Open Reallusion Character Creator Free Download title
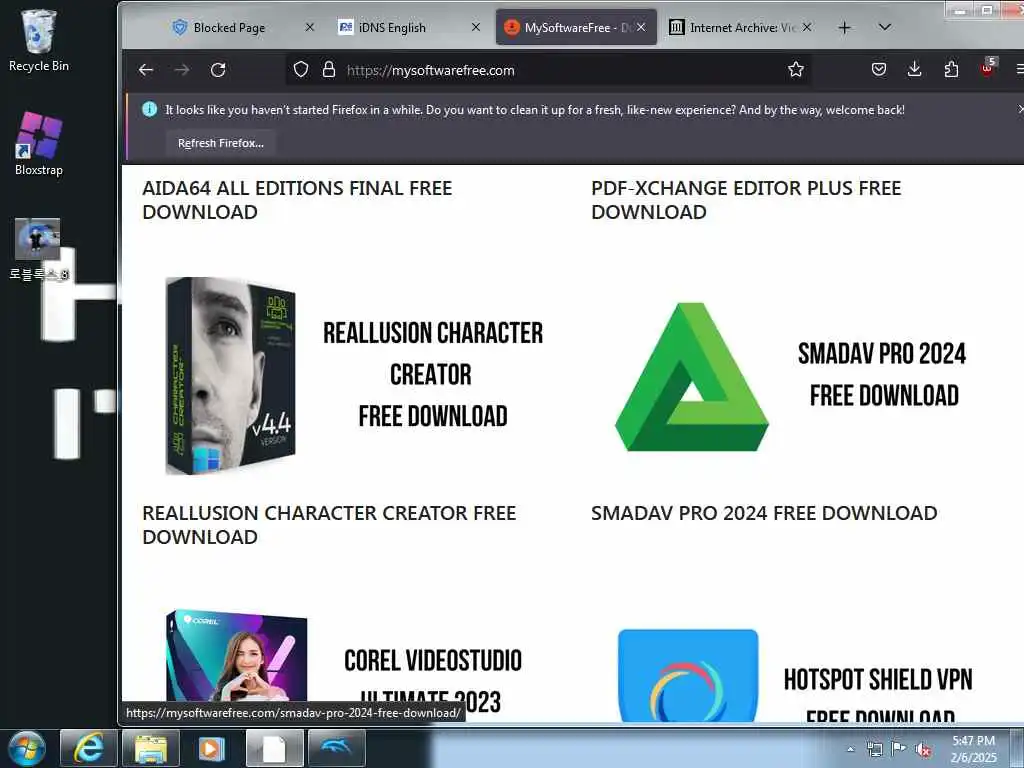Screen dimensions: 1024x768 pyautogui.click(x=329, y=525)
